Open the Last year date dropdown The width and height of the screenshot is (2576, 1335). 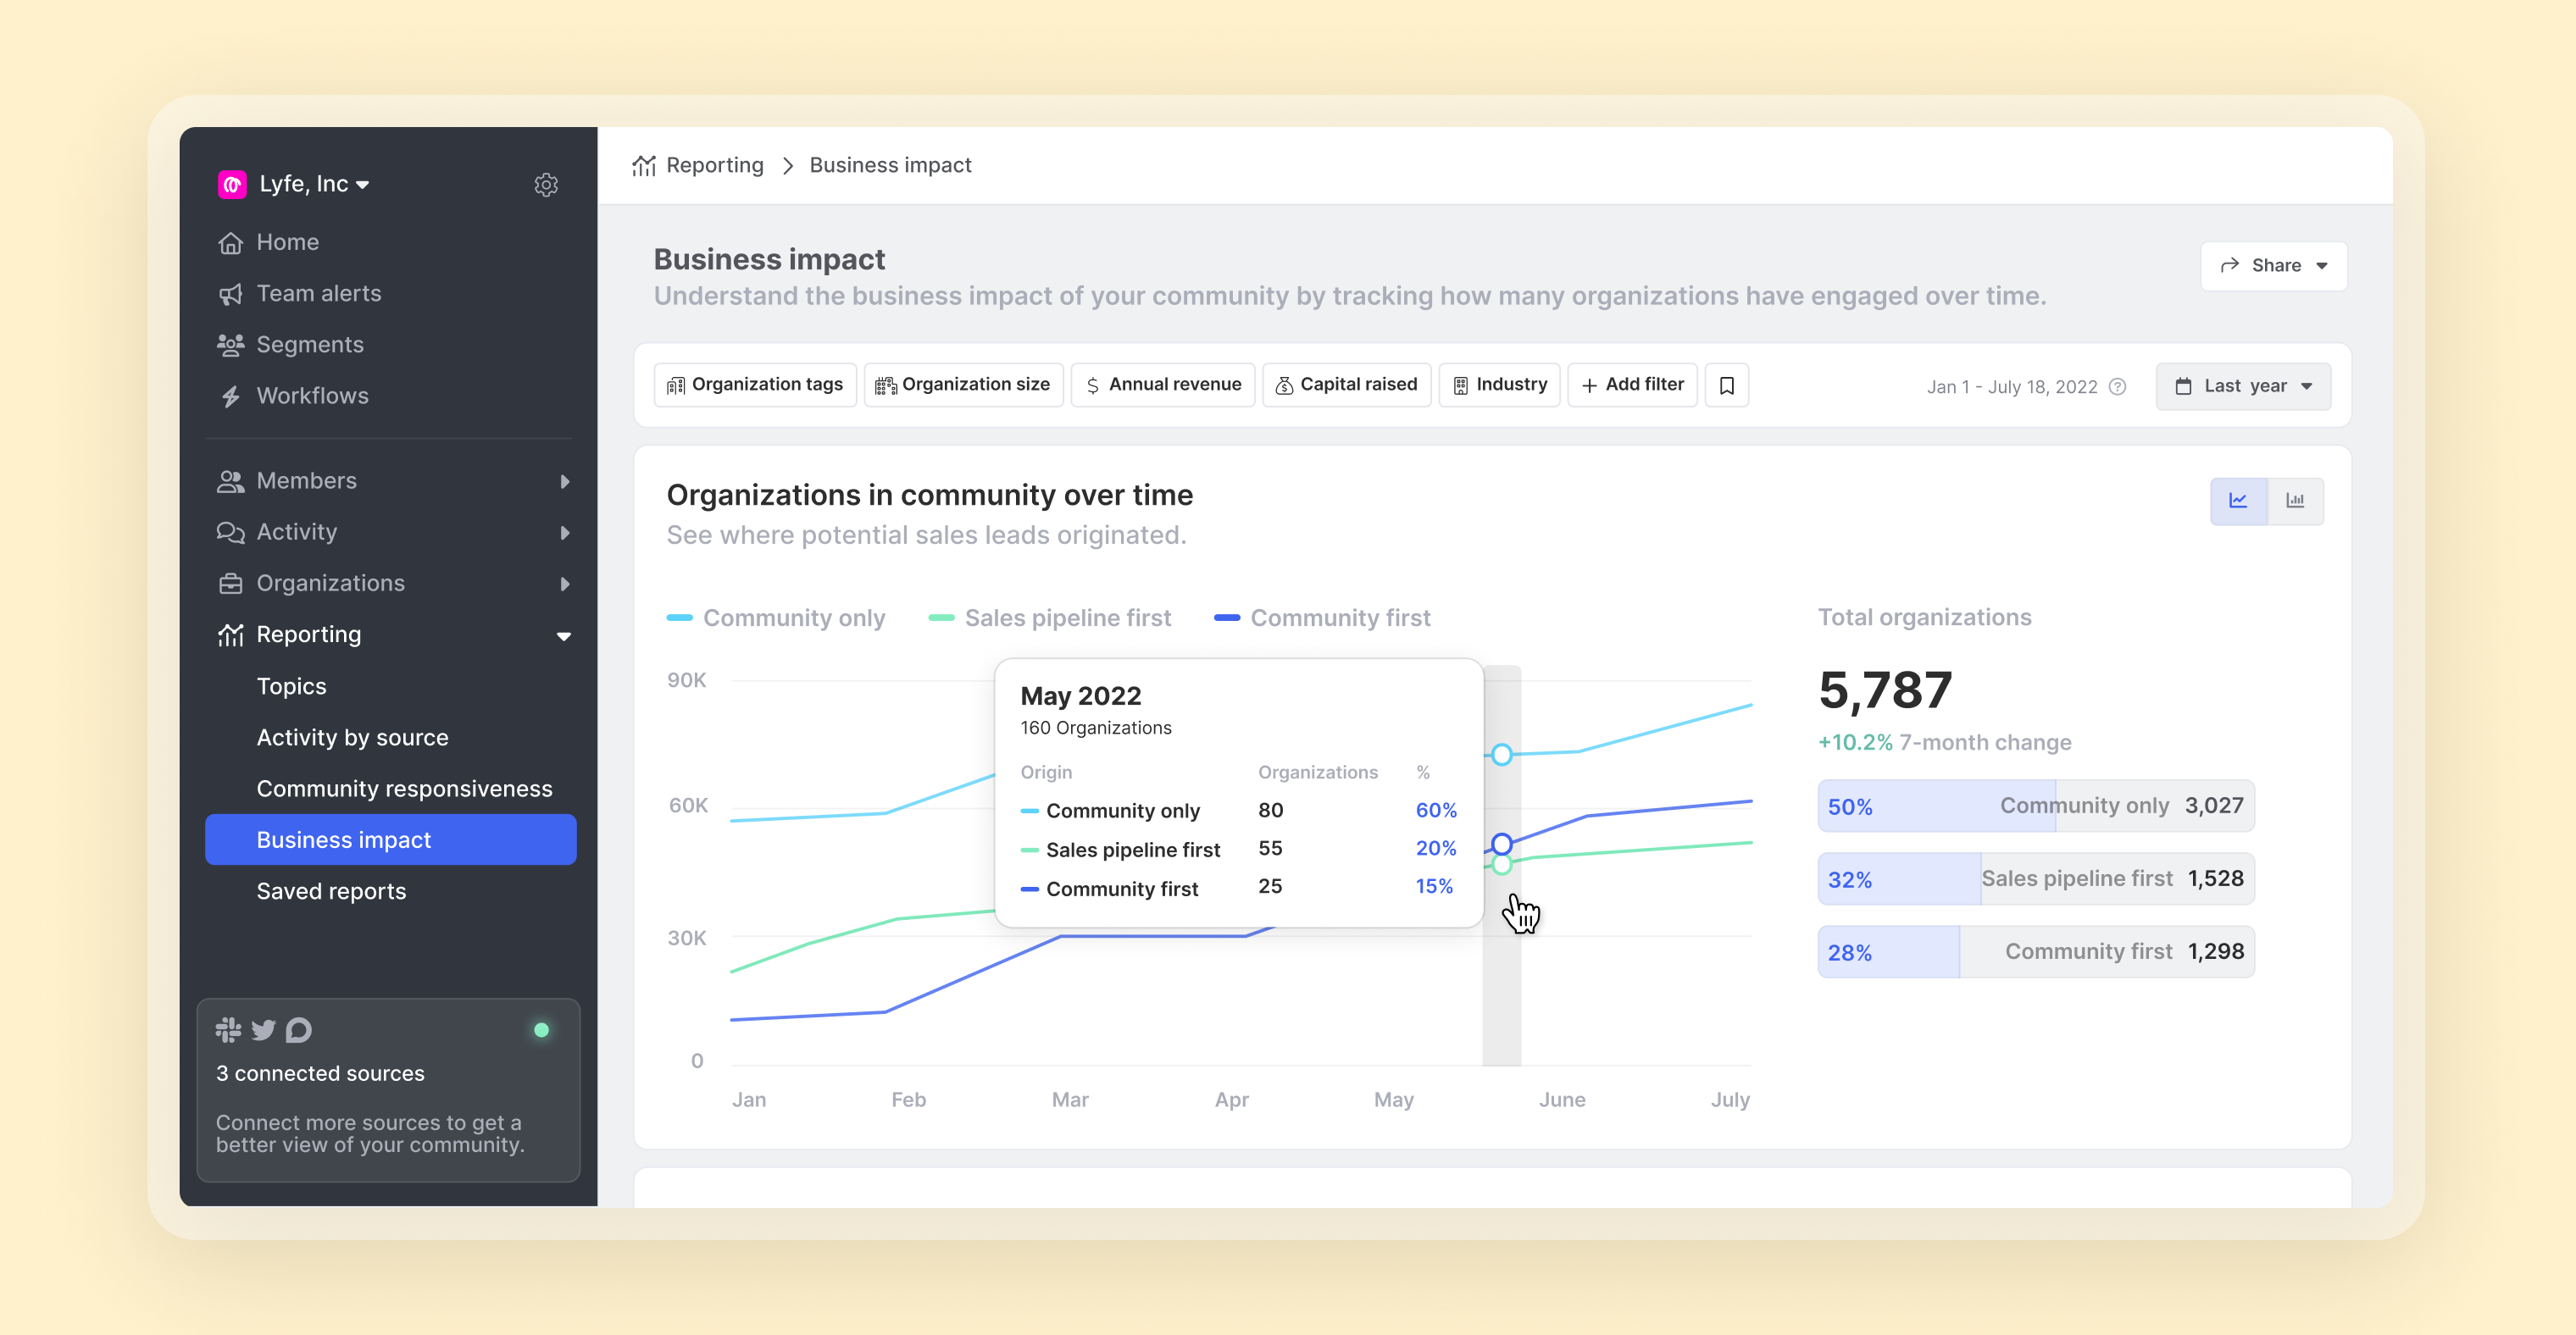pyautogui.click(x=2243, y=387)
